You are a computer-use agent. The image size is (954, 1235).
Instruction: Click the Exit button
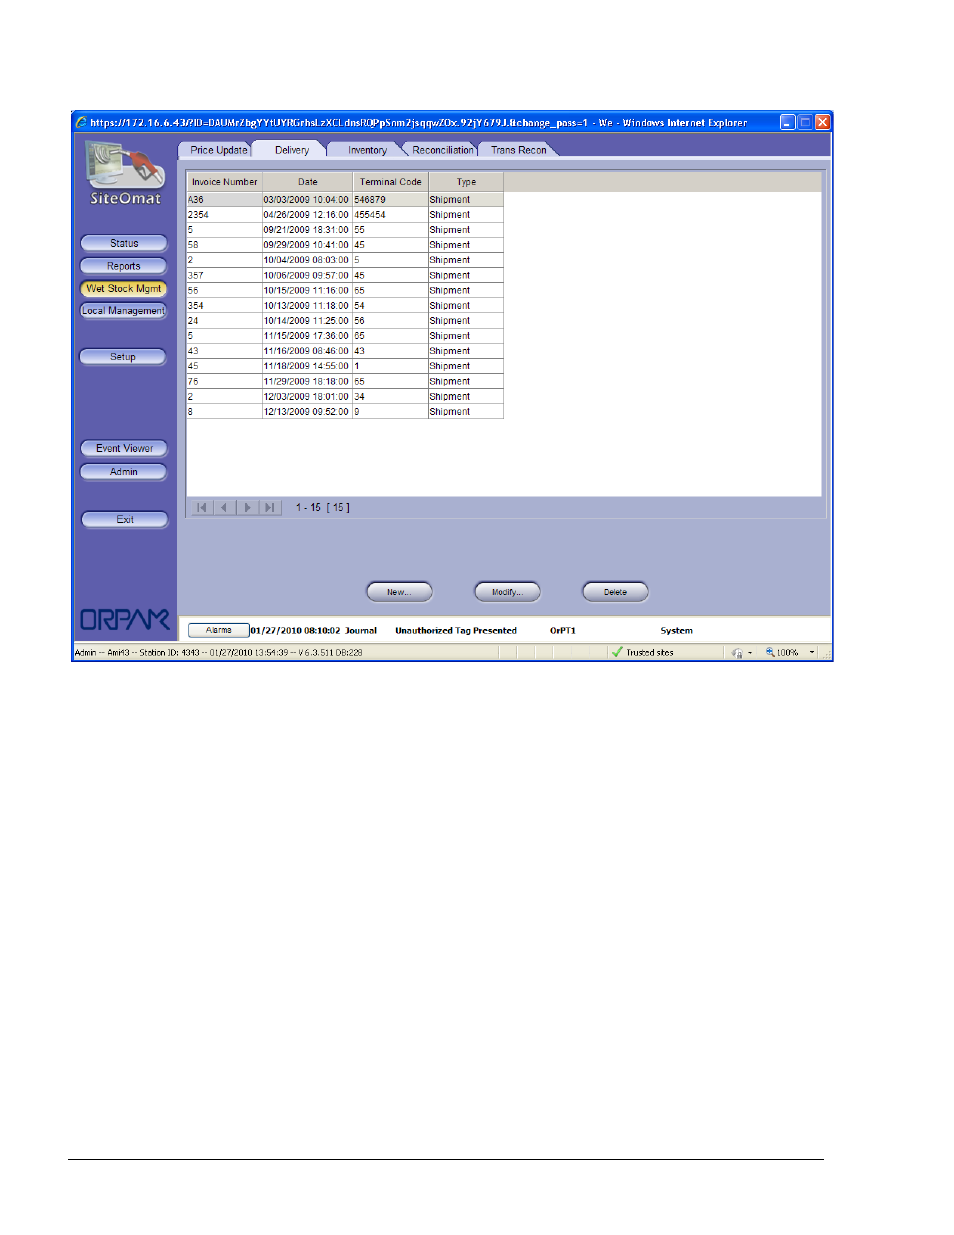(124, 520)
